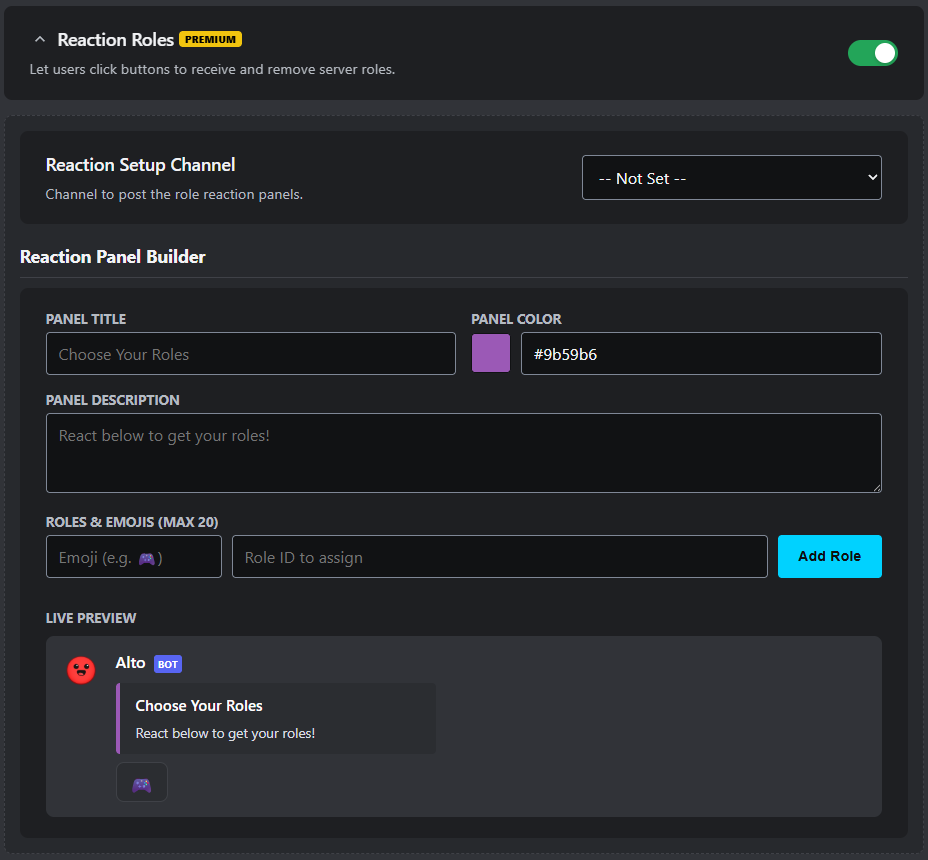Image resolution: width=928 pixels, height=860 pixels.
Task: Click the embed description React below text
Action: [225, 733]
